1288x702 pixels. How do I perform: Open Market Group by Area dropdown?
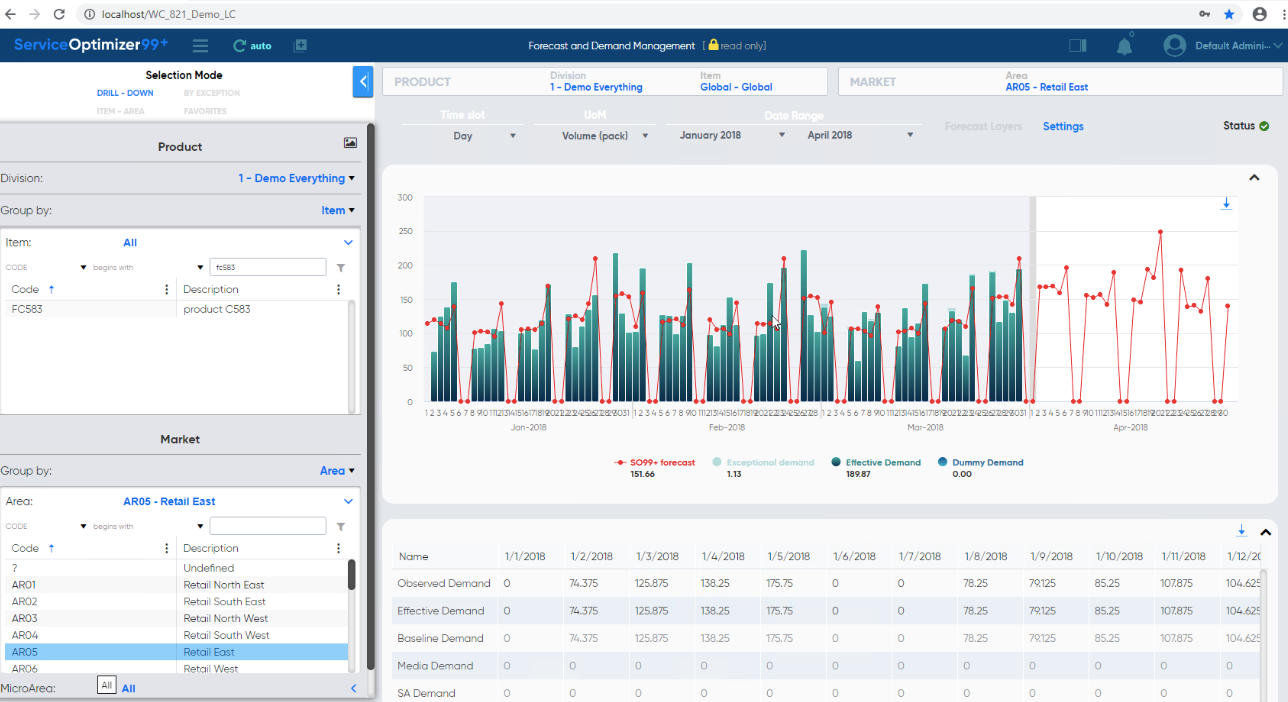click(337, 470)
